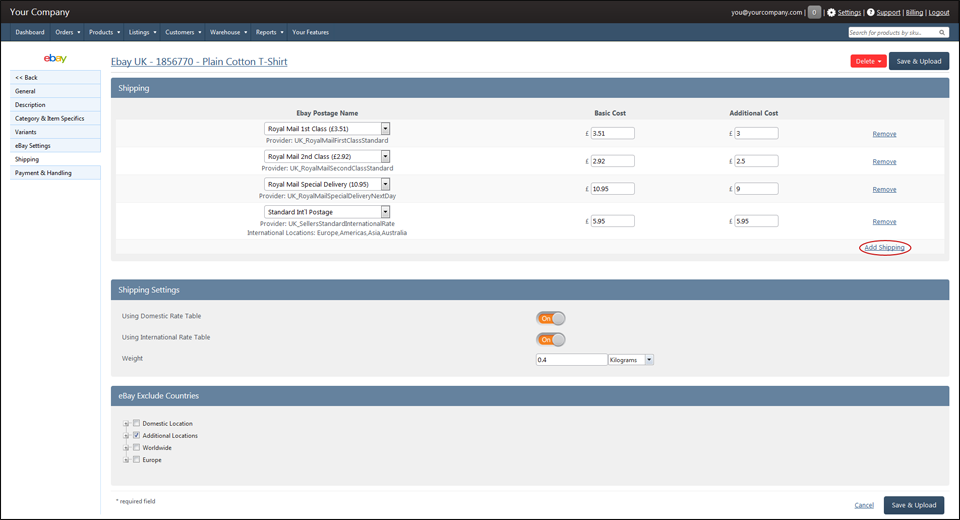Image resolution: width=960 pixels, height=520 pixels.
Task: Click additional cost field showing 9
Action: [x=756, y=189]
